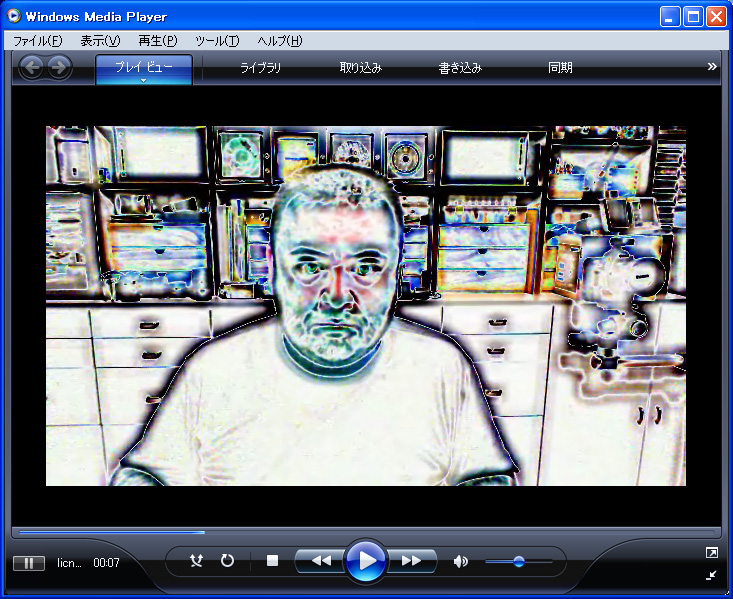Screen dimensions: 733x599
Task: Open the ツール(T) menu
Action: coord(217,41)
